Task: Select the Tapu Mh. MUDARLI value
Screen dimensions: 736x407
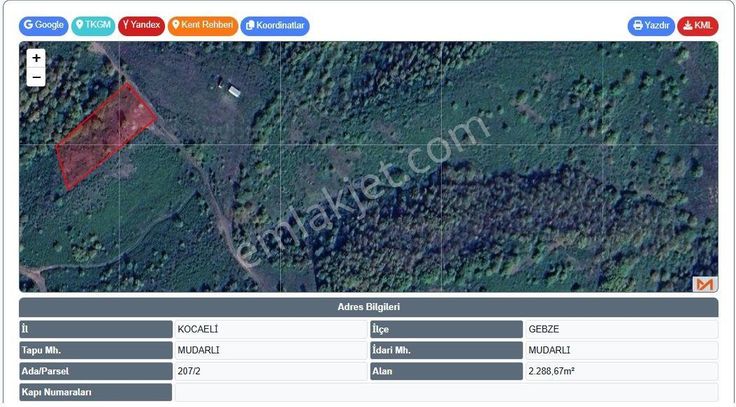Action: pos(269,351)
